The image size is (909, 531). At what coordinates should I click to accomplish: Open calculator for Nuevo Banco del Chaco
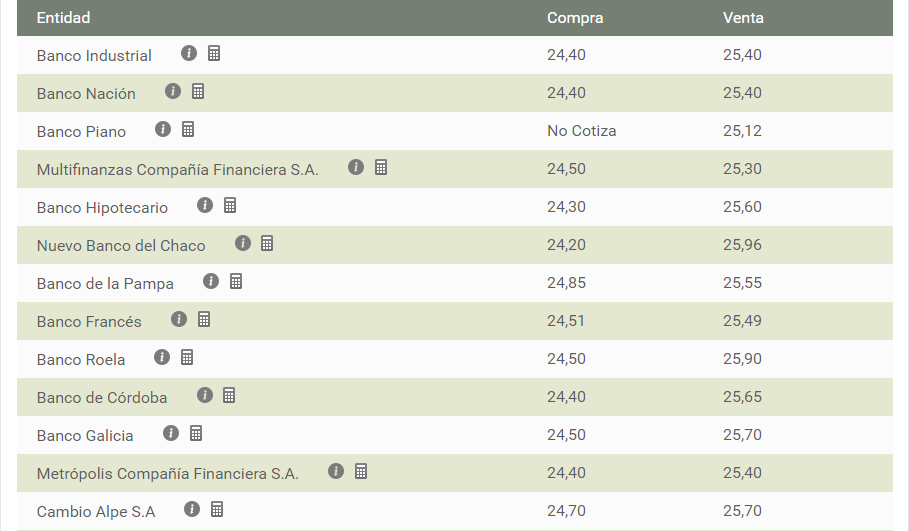coord(267,243)
